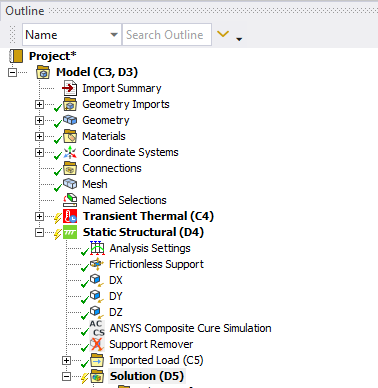Open the Name filter dropdown
The height and width of the screenshot is (388, 378).
(x=114, y=35)
